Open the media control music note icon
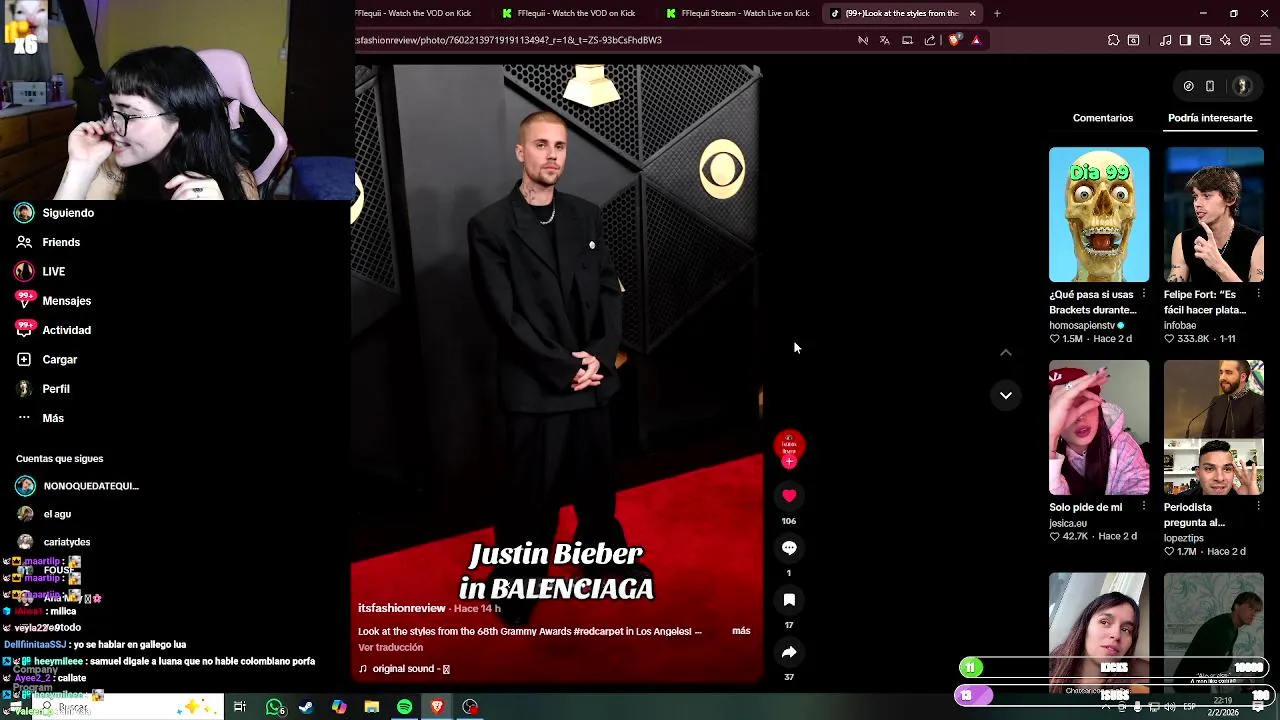1280x720 pixels. click(x=1165, y=40)
